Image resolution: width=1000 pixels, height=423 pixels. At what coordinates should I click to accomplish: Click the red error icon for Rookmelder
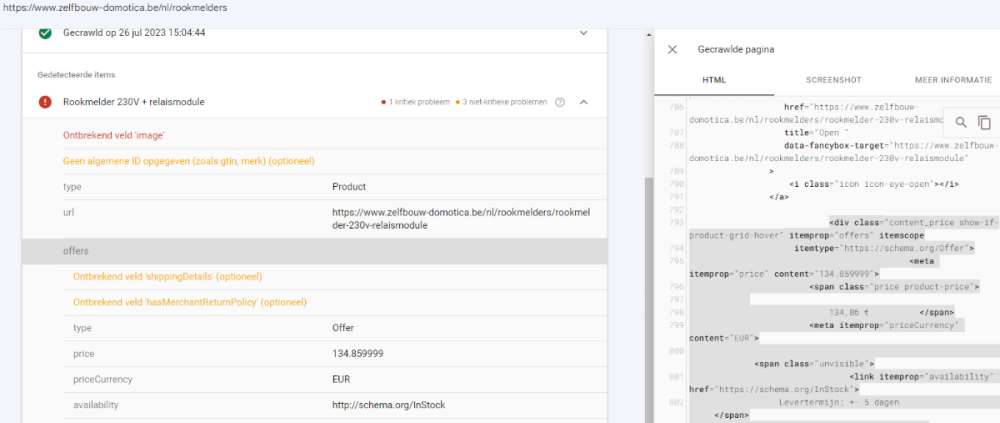[45, 102]
